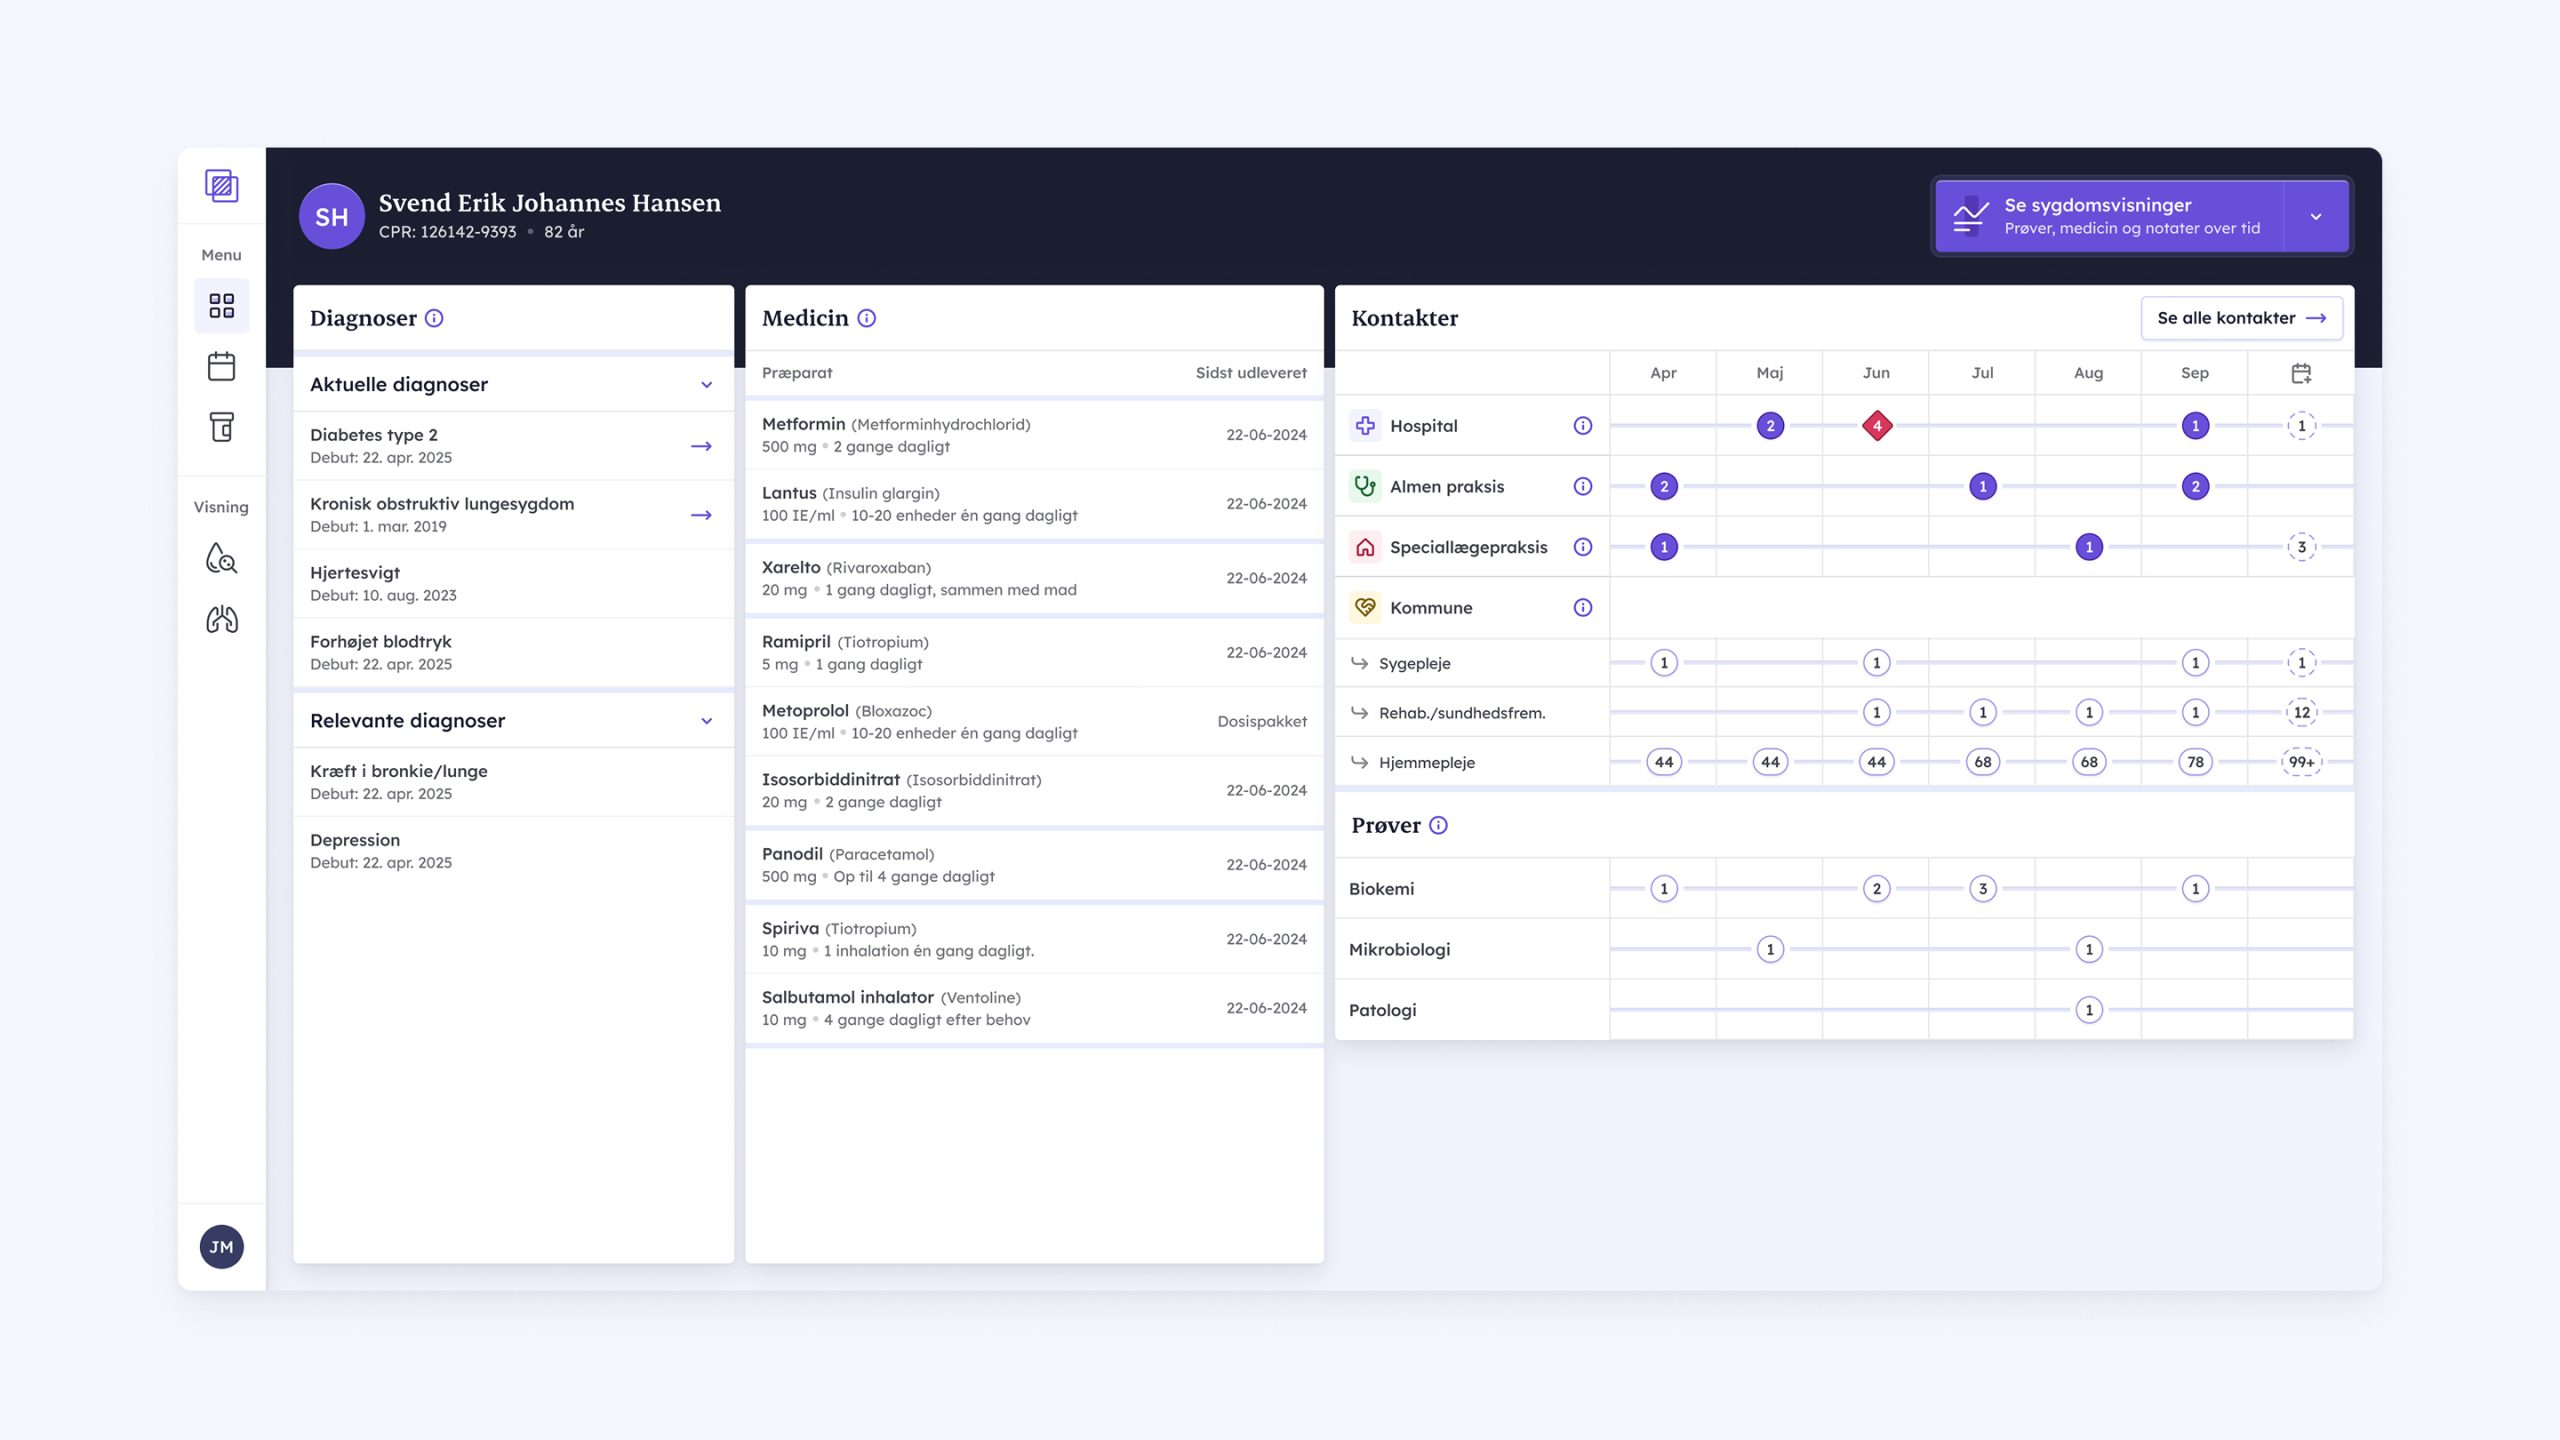Open the sygdomsvisninger dropdown arrow
Screen dimensions: 2560x1440
pos(2316,217)
